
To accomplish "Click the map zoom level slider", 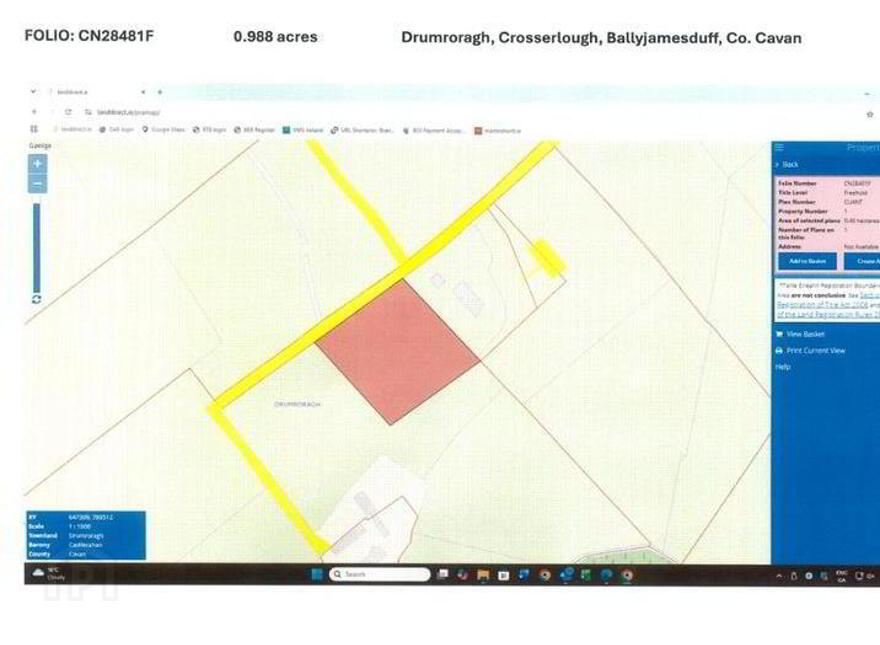I will pyautogui.click(x=36, y=247).
